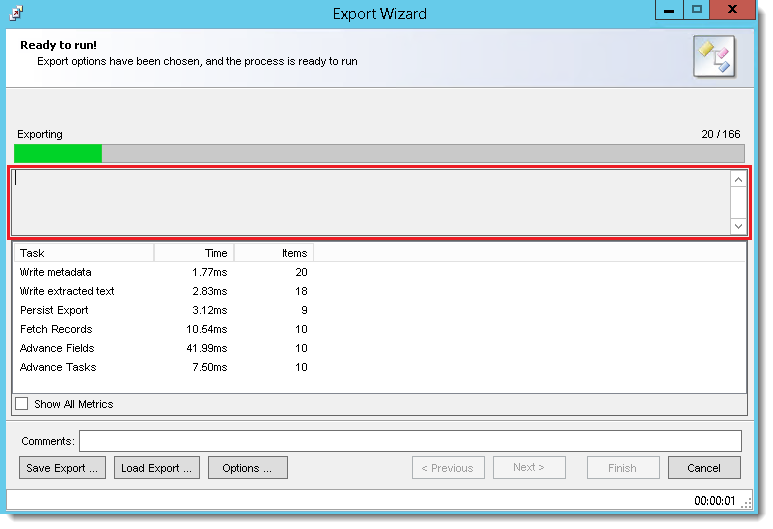Select the Advance Tasks row
Viewport: 773px width, 529px height.
click(164, 367)
